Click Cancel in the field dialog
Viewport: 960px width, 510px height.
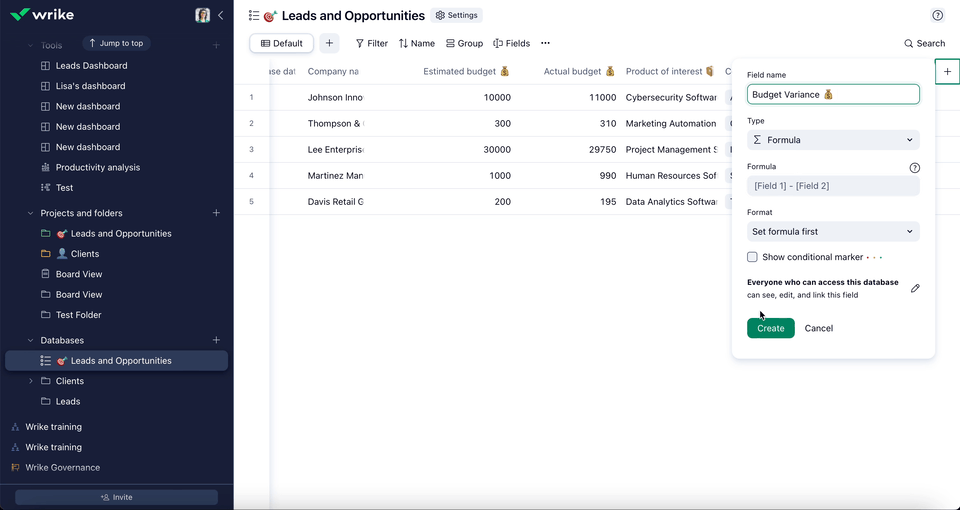click(x=818, y=328)
